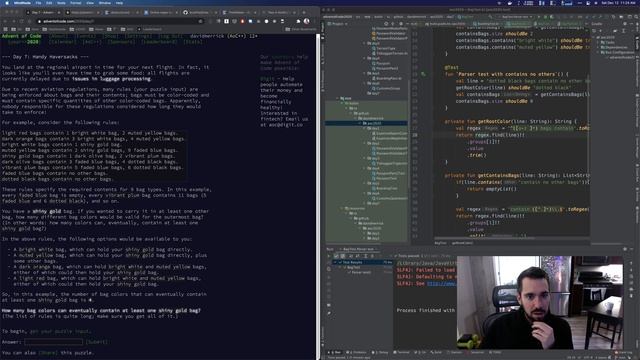
Task: Open the Help menu in the menu bar
Action: pos(119,3)
